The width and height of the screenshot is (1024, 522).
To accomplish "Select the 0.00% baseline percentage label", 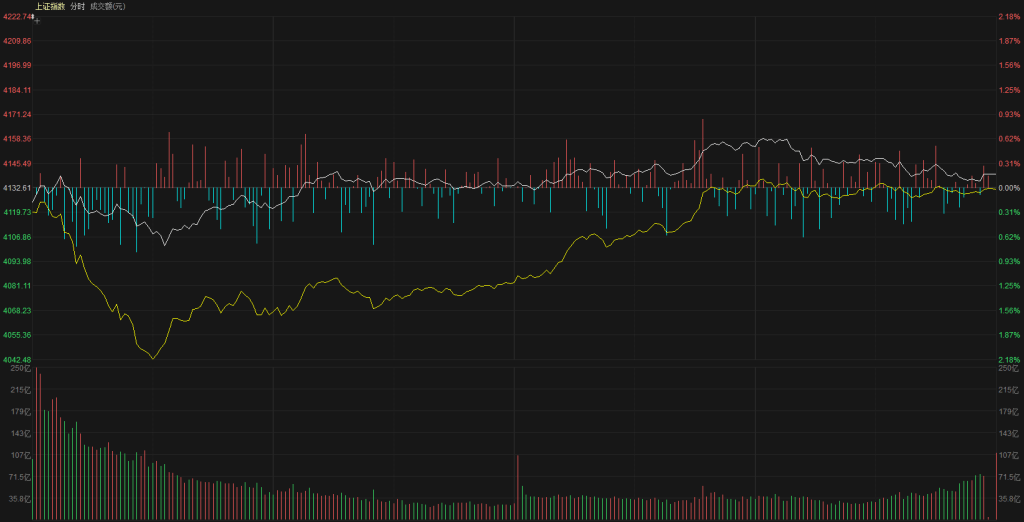I will click(1007, 188).
